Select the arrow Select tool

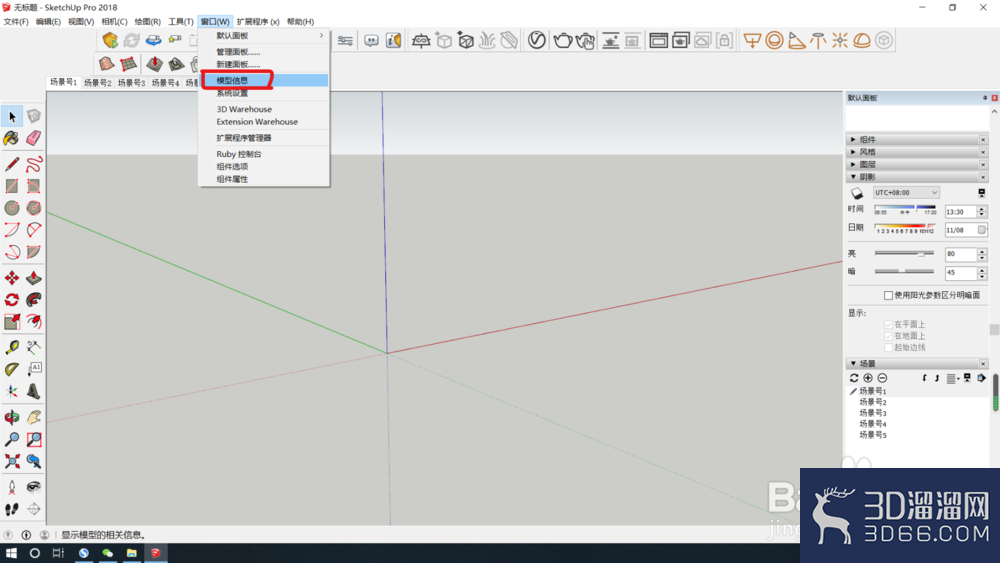tap(11, 117)
